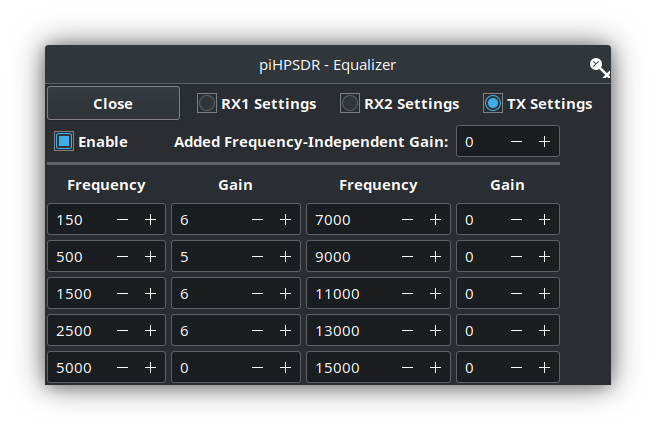The height and width of the screenshot is (430, 656).
Task: Increase the 13000 frequency value
Action: tap(436, 330)
